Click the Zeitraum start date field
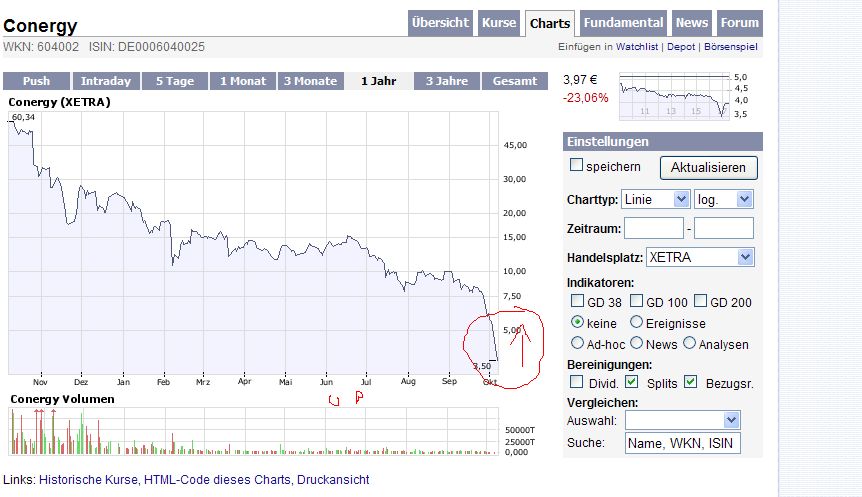The height and width of the screenshot is (497, 862). 653,229
